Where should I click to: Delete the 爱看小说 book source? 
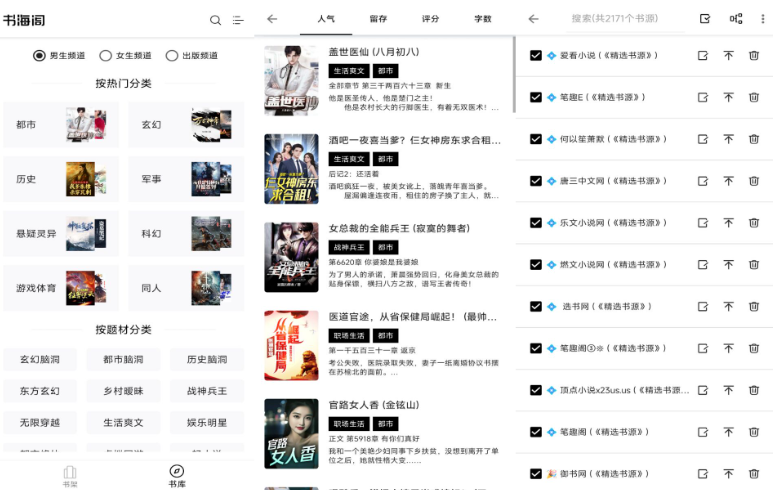[754, 56]
